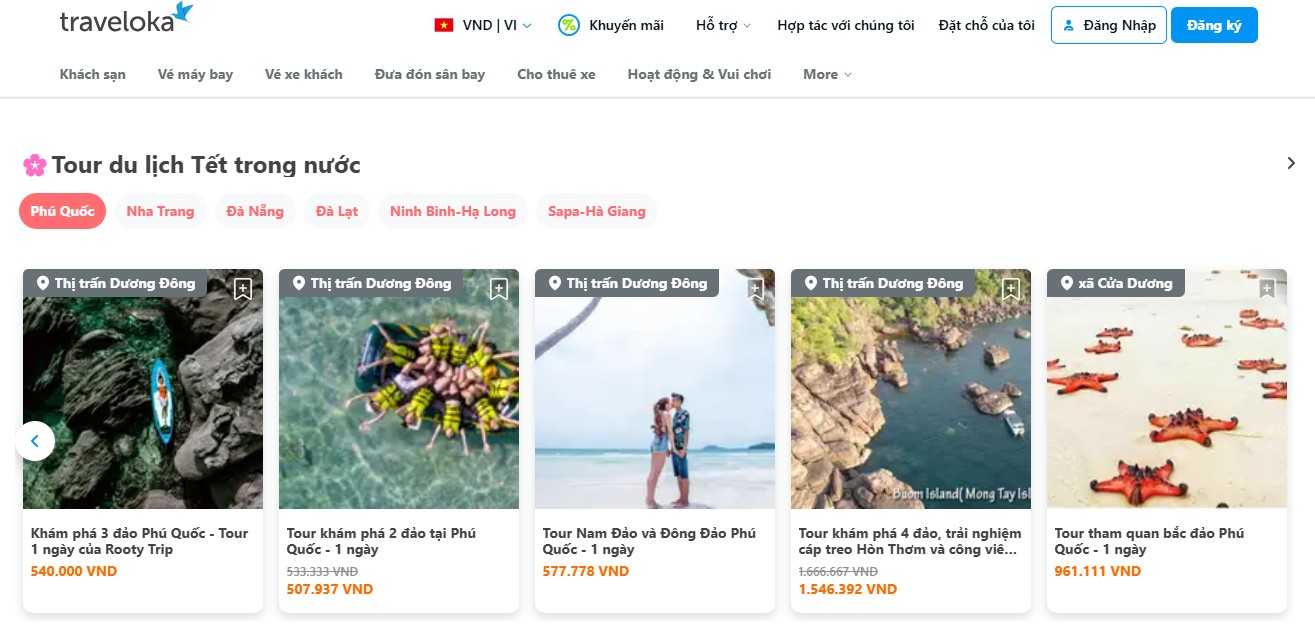Bookmark the Tour Nam Đảo và Đông Đảo card
The image size is (1315, 634).
click(x=755, y=289)
